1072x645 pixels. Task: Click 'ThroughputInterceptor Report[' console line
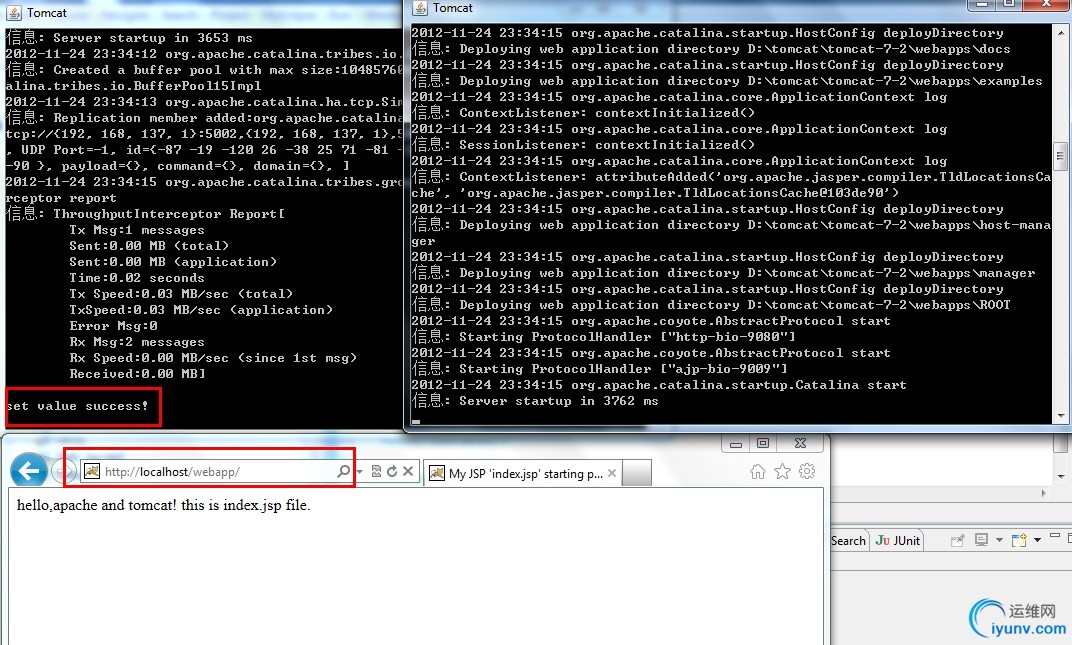click(x=145, y=213)
